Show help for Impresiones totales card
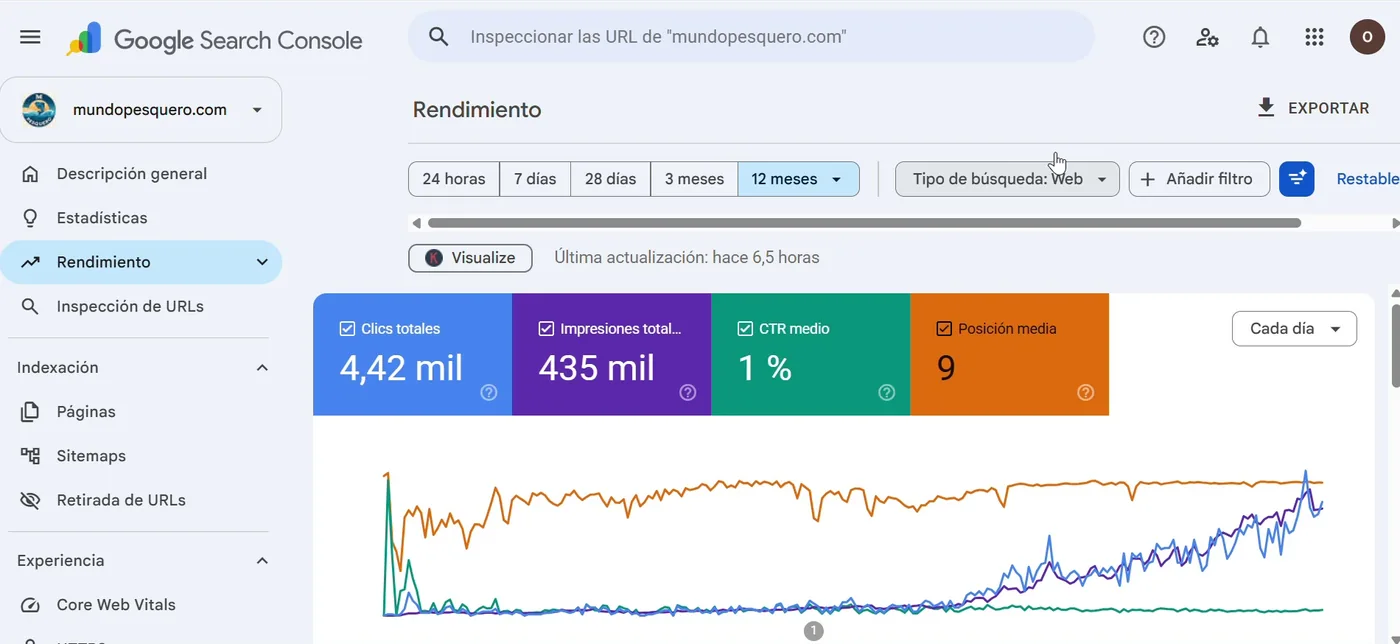Viewport: 1400px width, 644px height. point(688,393)
